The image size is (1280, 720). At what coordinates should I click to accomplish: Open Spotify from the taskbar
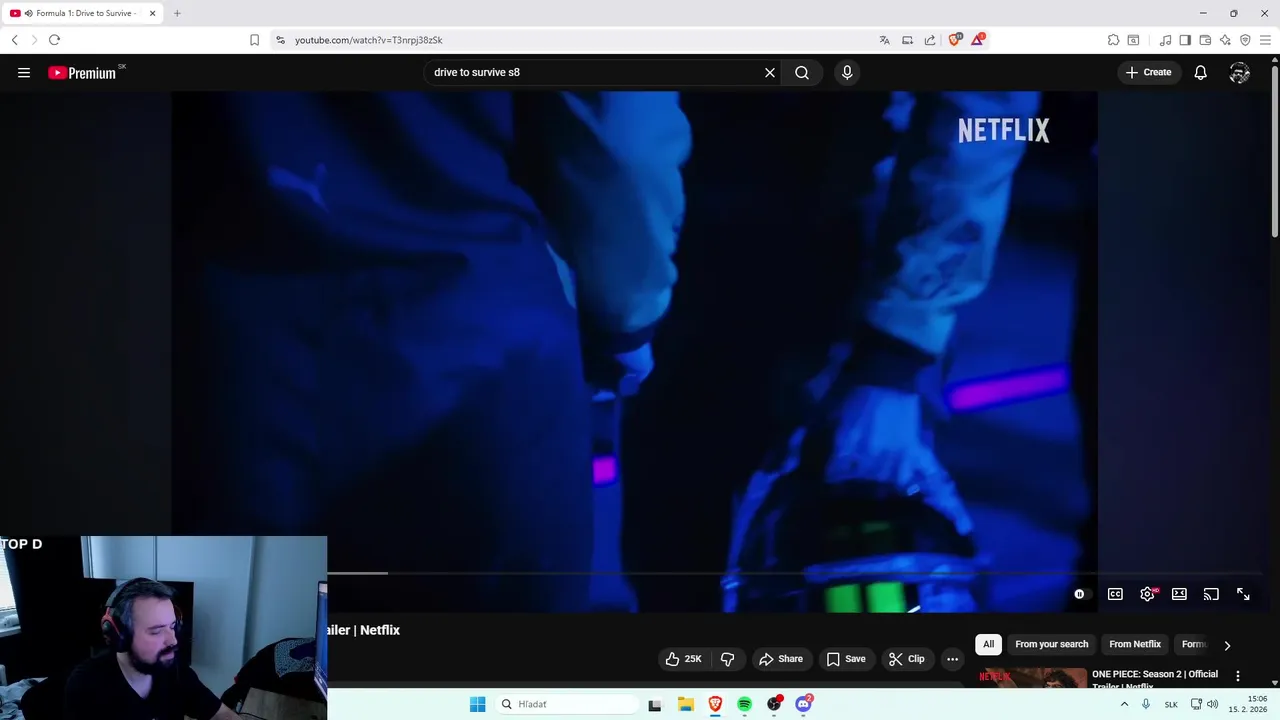click(x=744, y=704)
